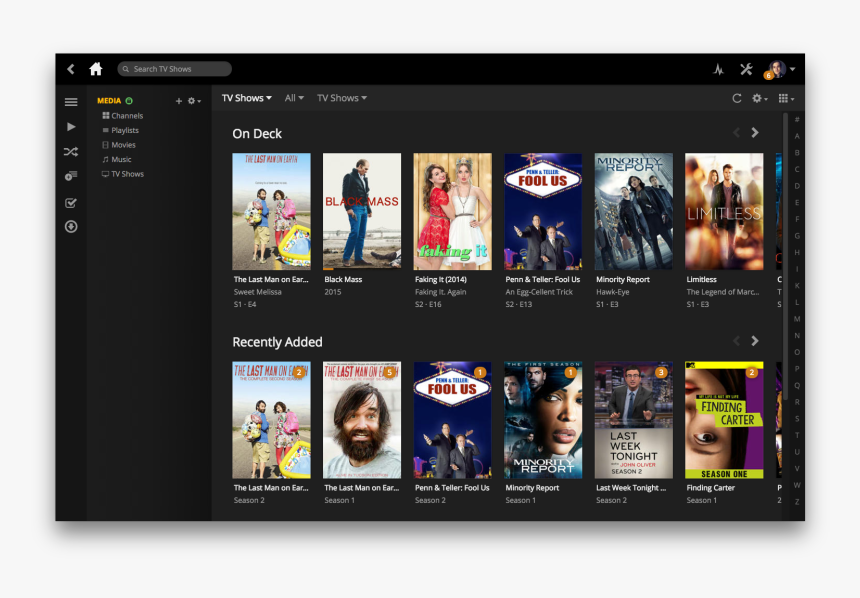Open Last Man on Earth On Deck poster
Image resolution: width=860 pixels, height=598 pixels.
[271, 211]
